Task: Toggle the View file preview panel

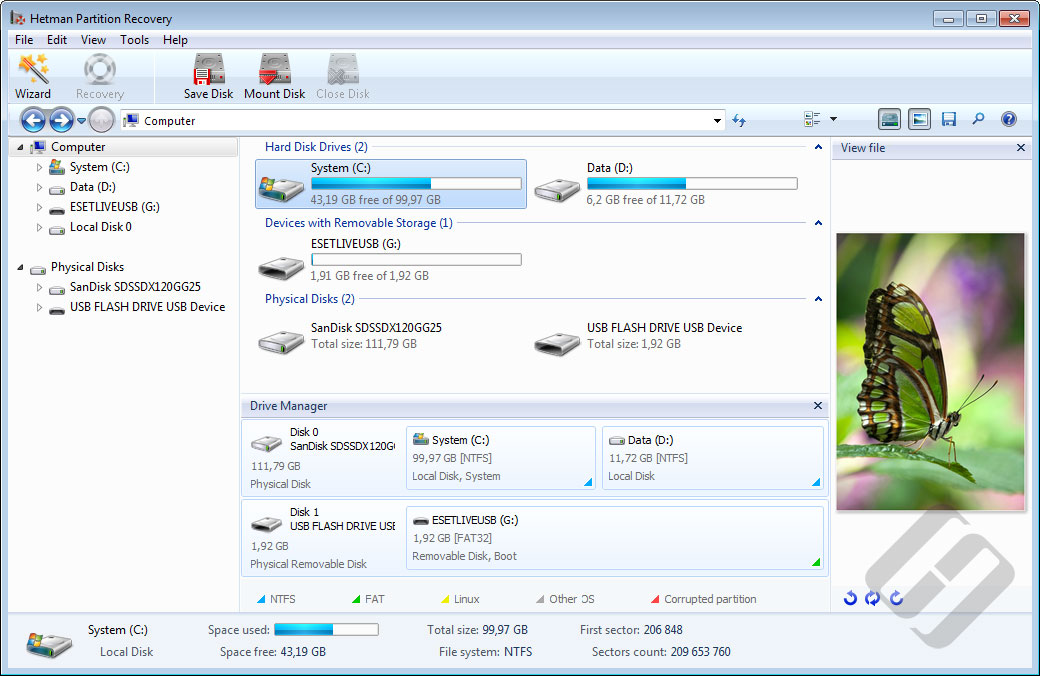Action: pos(918,119)
